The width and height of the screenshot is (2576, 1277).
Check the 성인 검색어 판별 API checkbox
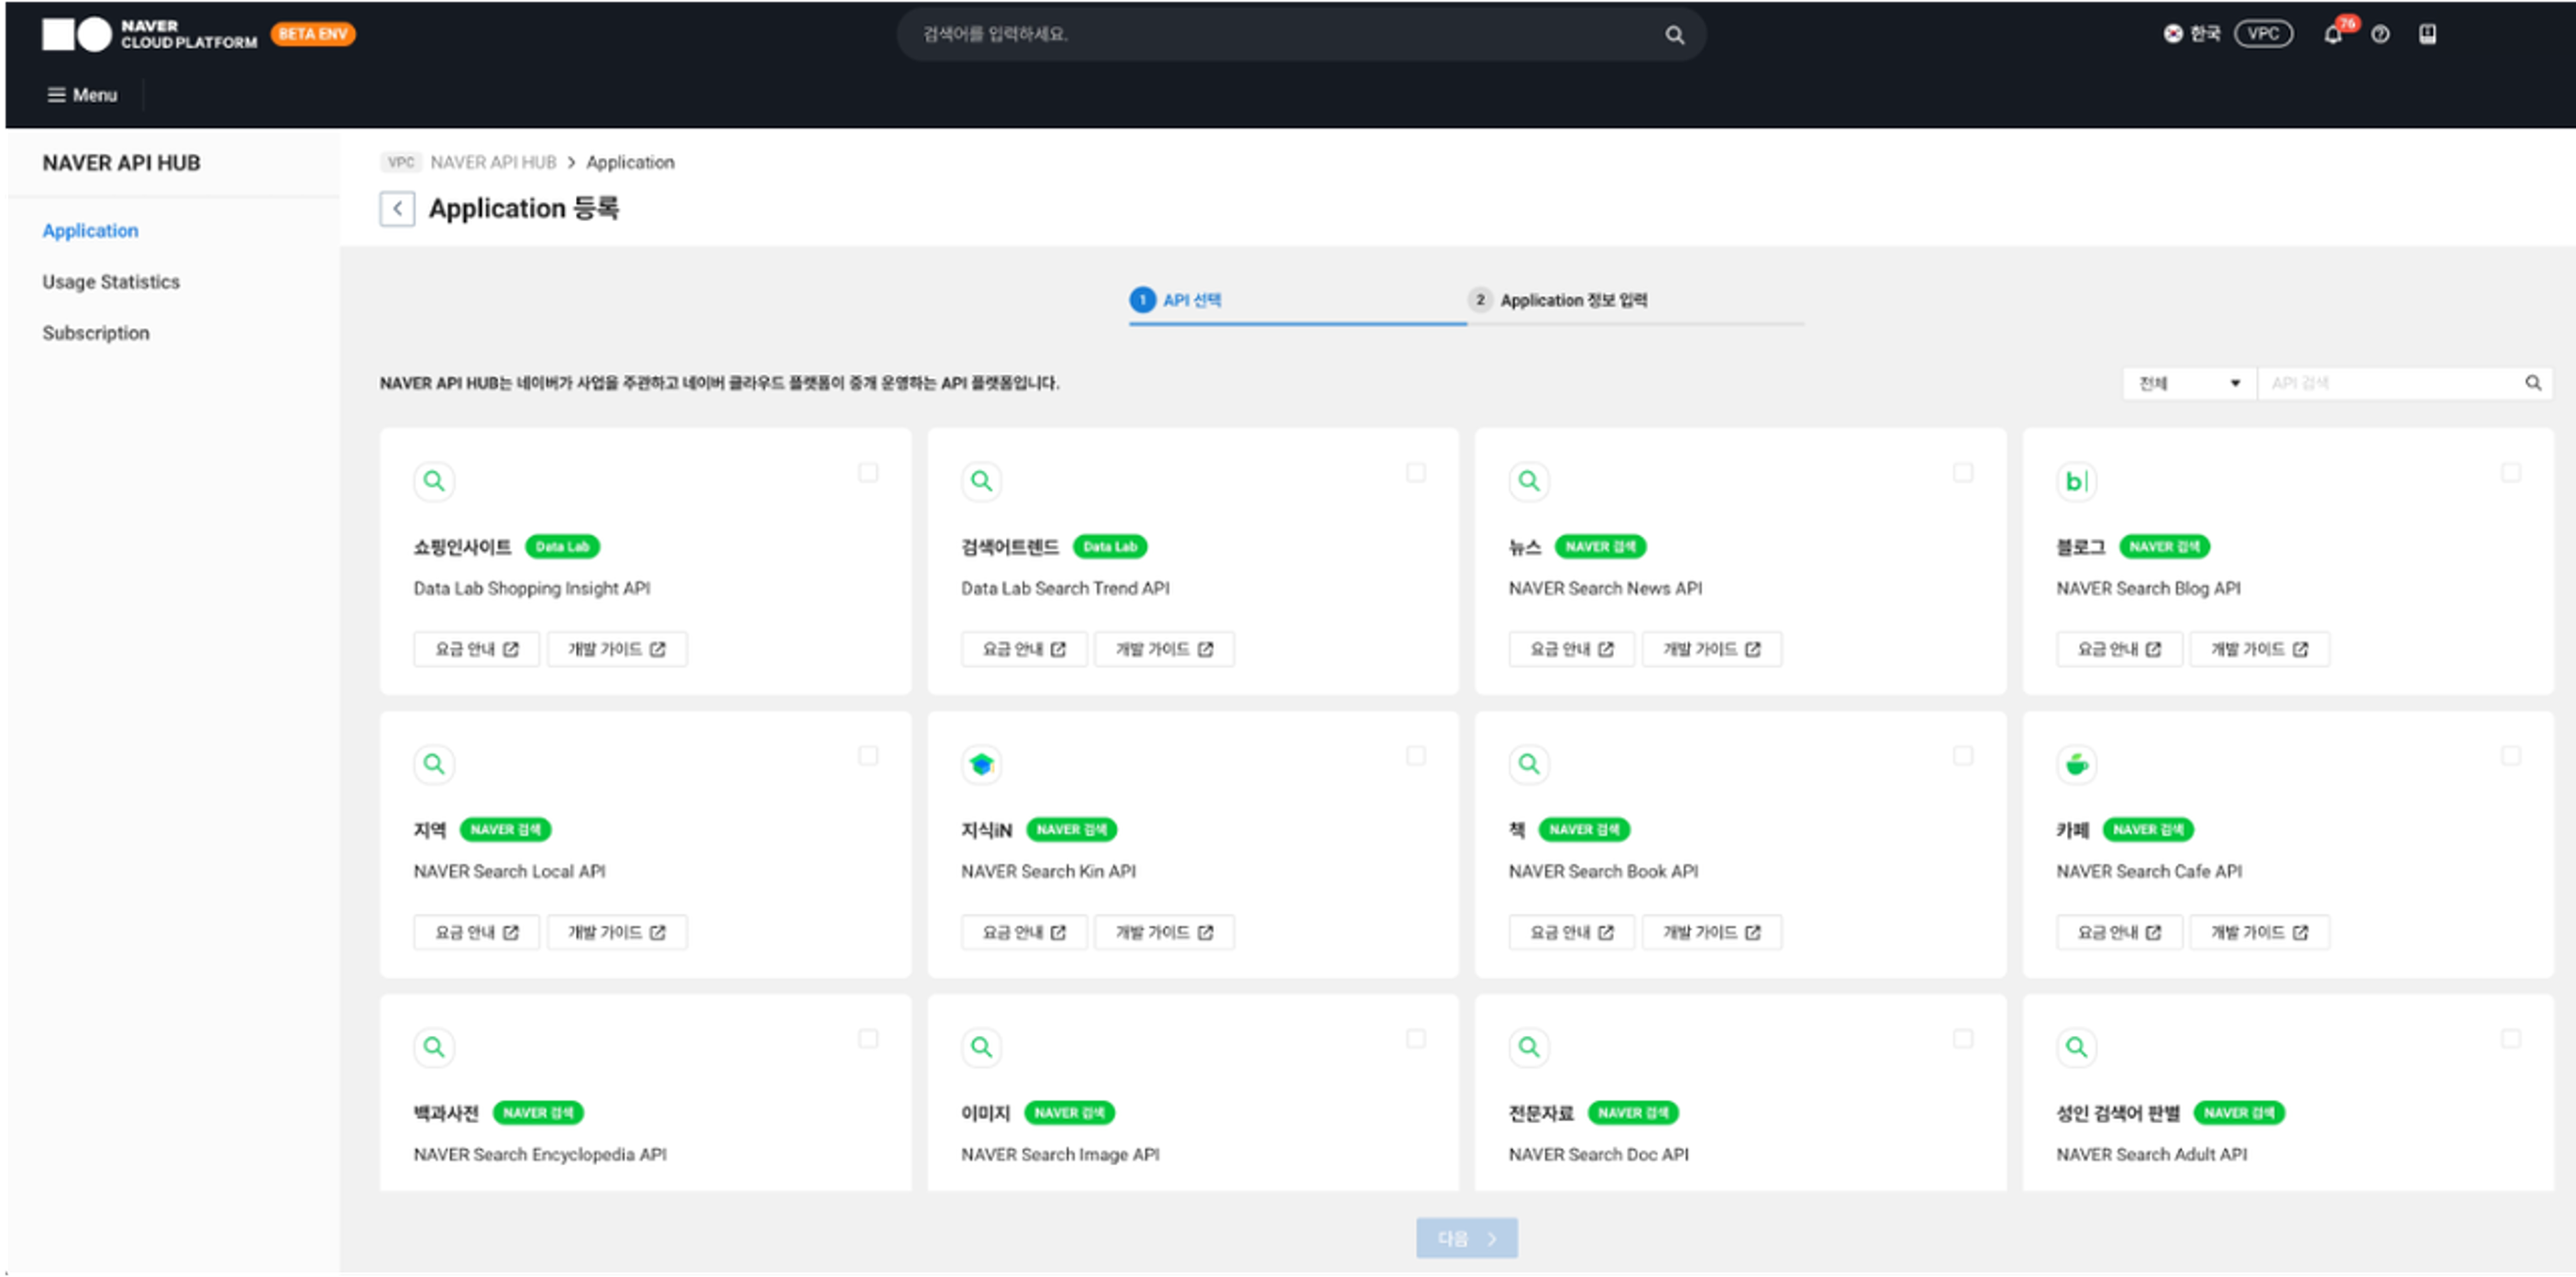[2511, 1038]
